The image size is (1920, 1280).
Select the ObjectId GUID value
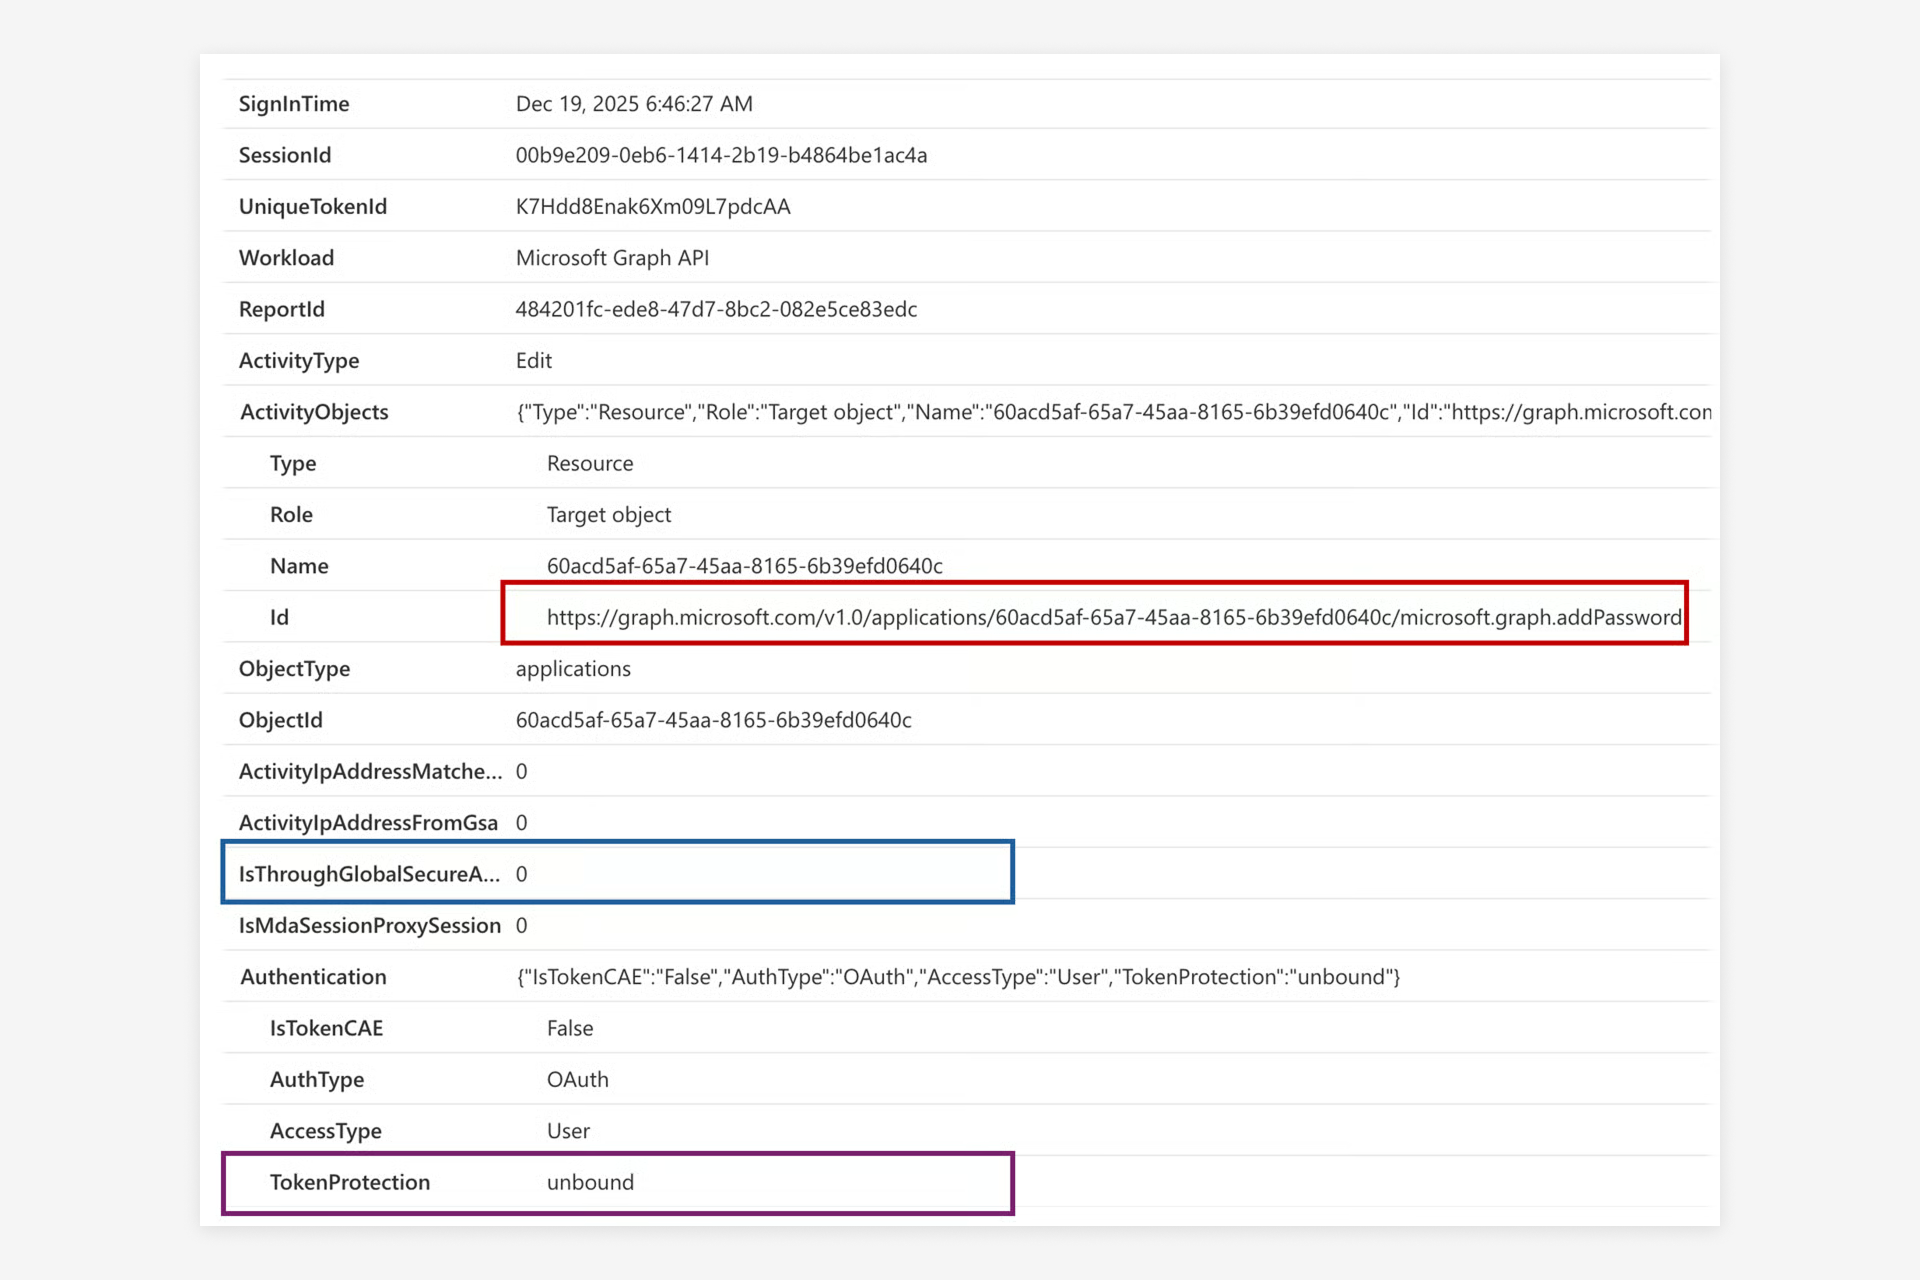713,719
